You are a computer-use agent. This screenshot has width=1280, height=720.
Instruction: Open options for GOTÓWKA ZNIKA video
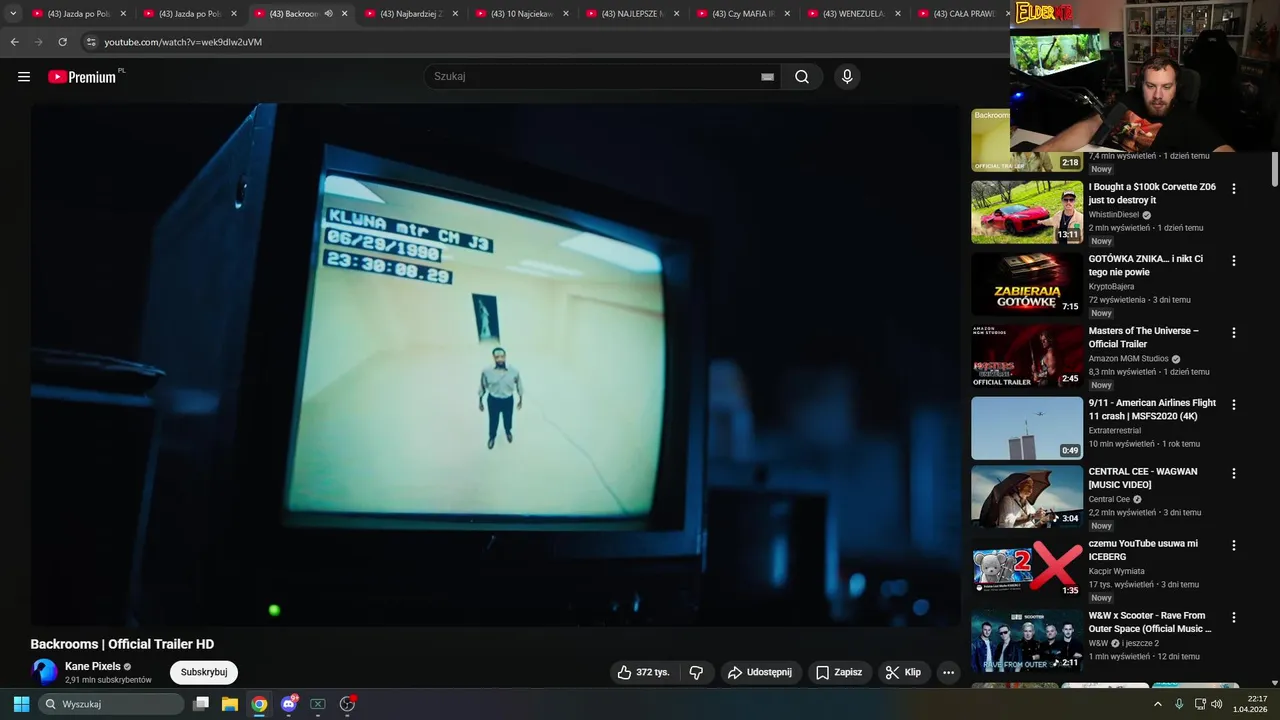(1233, 260)
